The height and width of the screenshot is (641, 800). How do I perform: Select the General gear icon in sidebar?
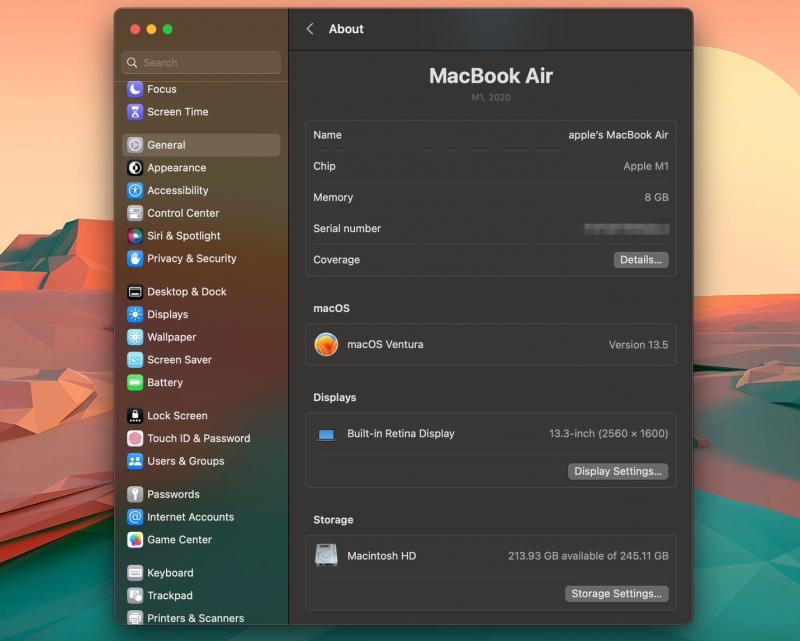point(135,145)
